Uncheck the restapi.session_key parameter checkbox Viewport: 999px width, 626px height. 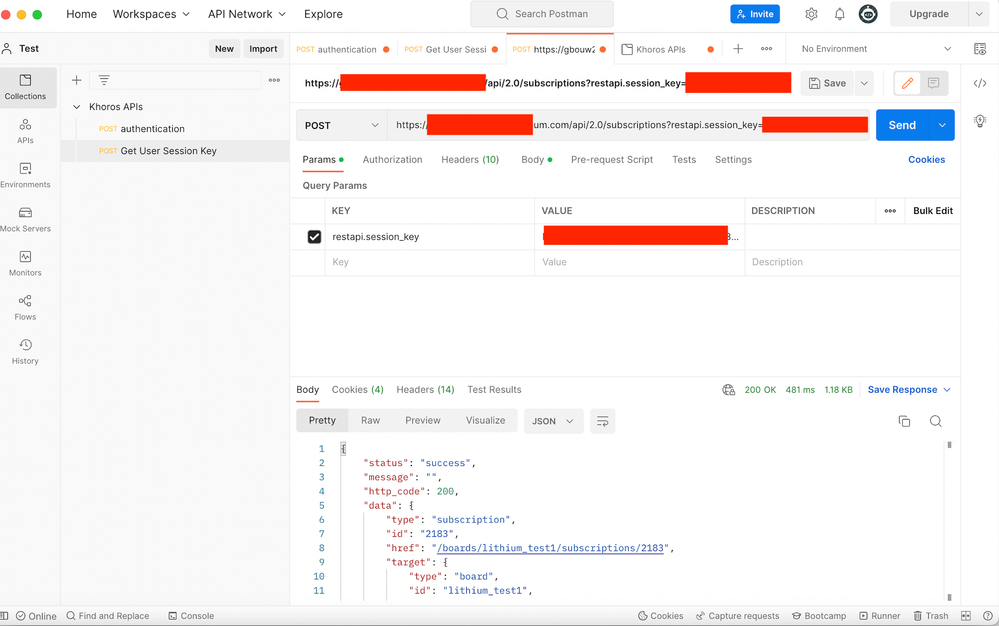tap(314, 237)
